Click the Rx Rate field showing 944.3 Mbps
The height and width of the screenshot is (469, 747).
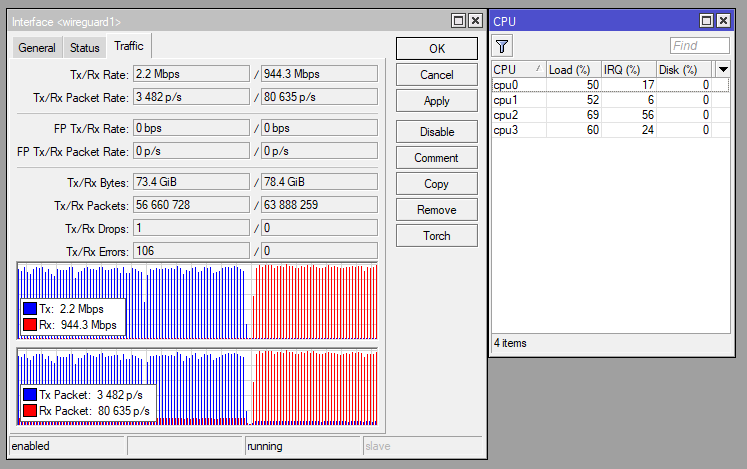[319, 74]
